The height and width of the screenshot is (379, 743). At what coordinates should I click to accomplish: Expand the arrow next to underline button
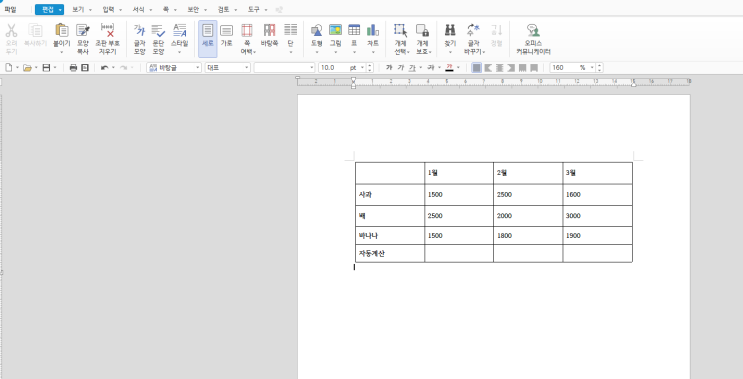(x=420, y=68)
